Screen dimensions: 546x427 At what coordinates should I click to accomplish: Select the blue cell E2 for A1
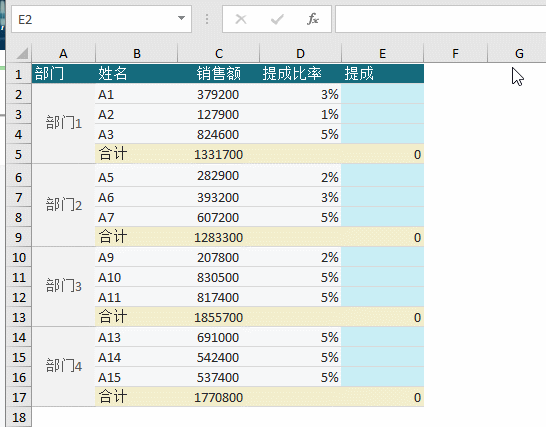click(382, 94)
